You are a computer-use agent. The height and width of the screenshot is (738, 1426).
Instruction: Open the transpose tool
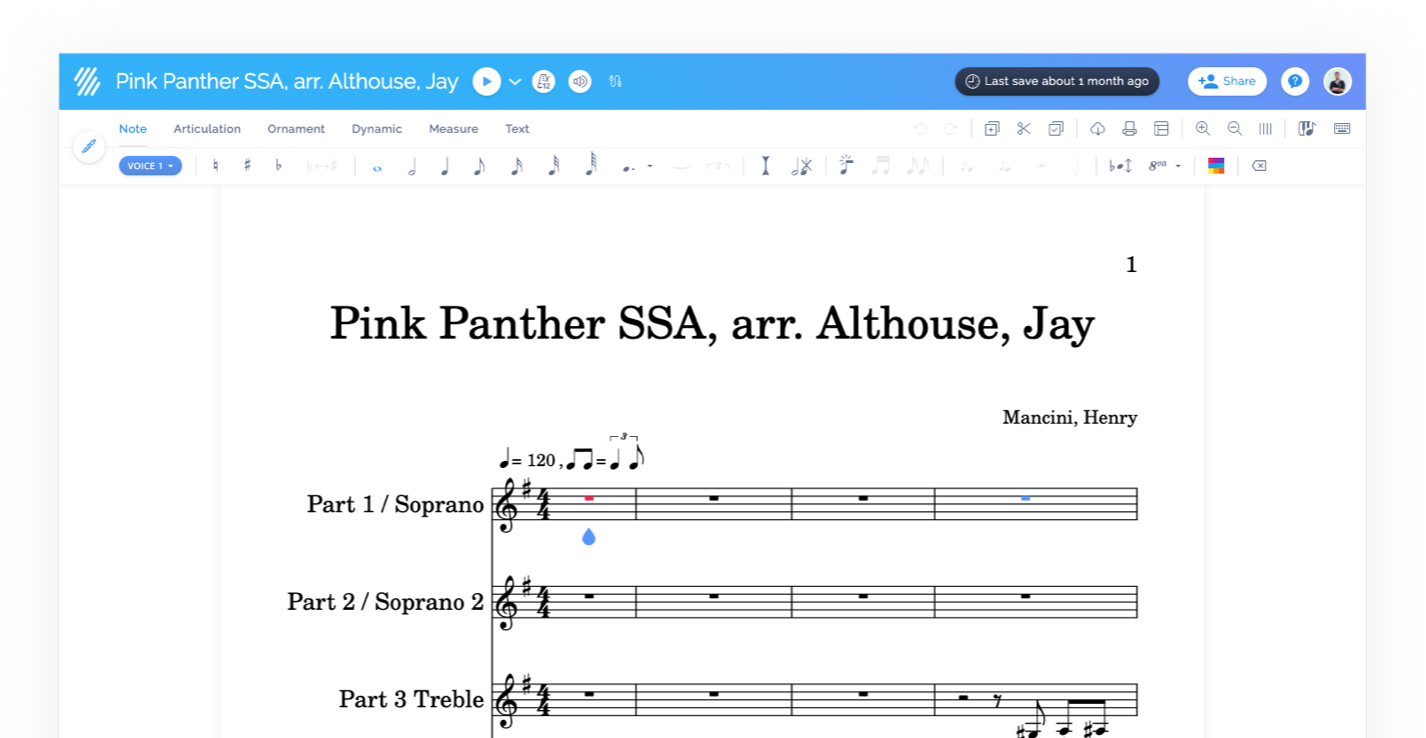tap(1120, 166)
